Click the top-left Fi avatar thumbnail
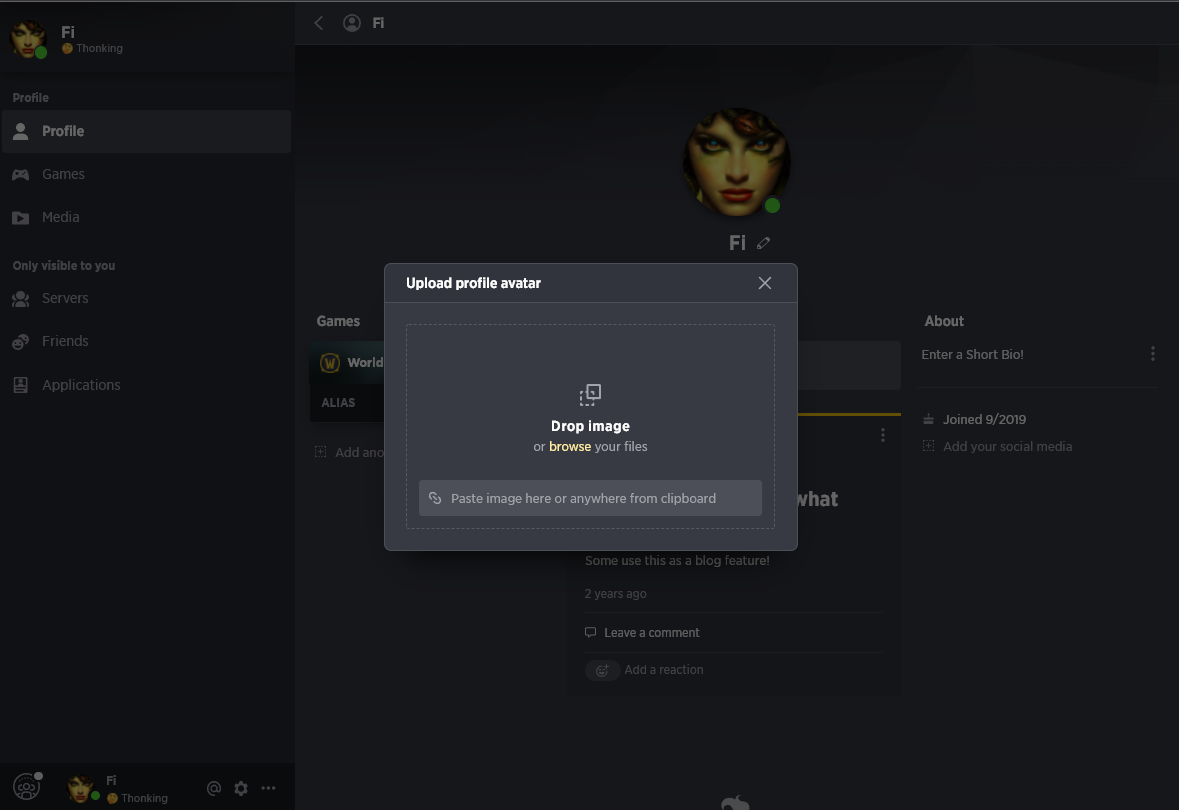The height and width of the screenshot is (810, 1179). (x=28, y=38)
